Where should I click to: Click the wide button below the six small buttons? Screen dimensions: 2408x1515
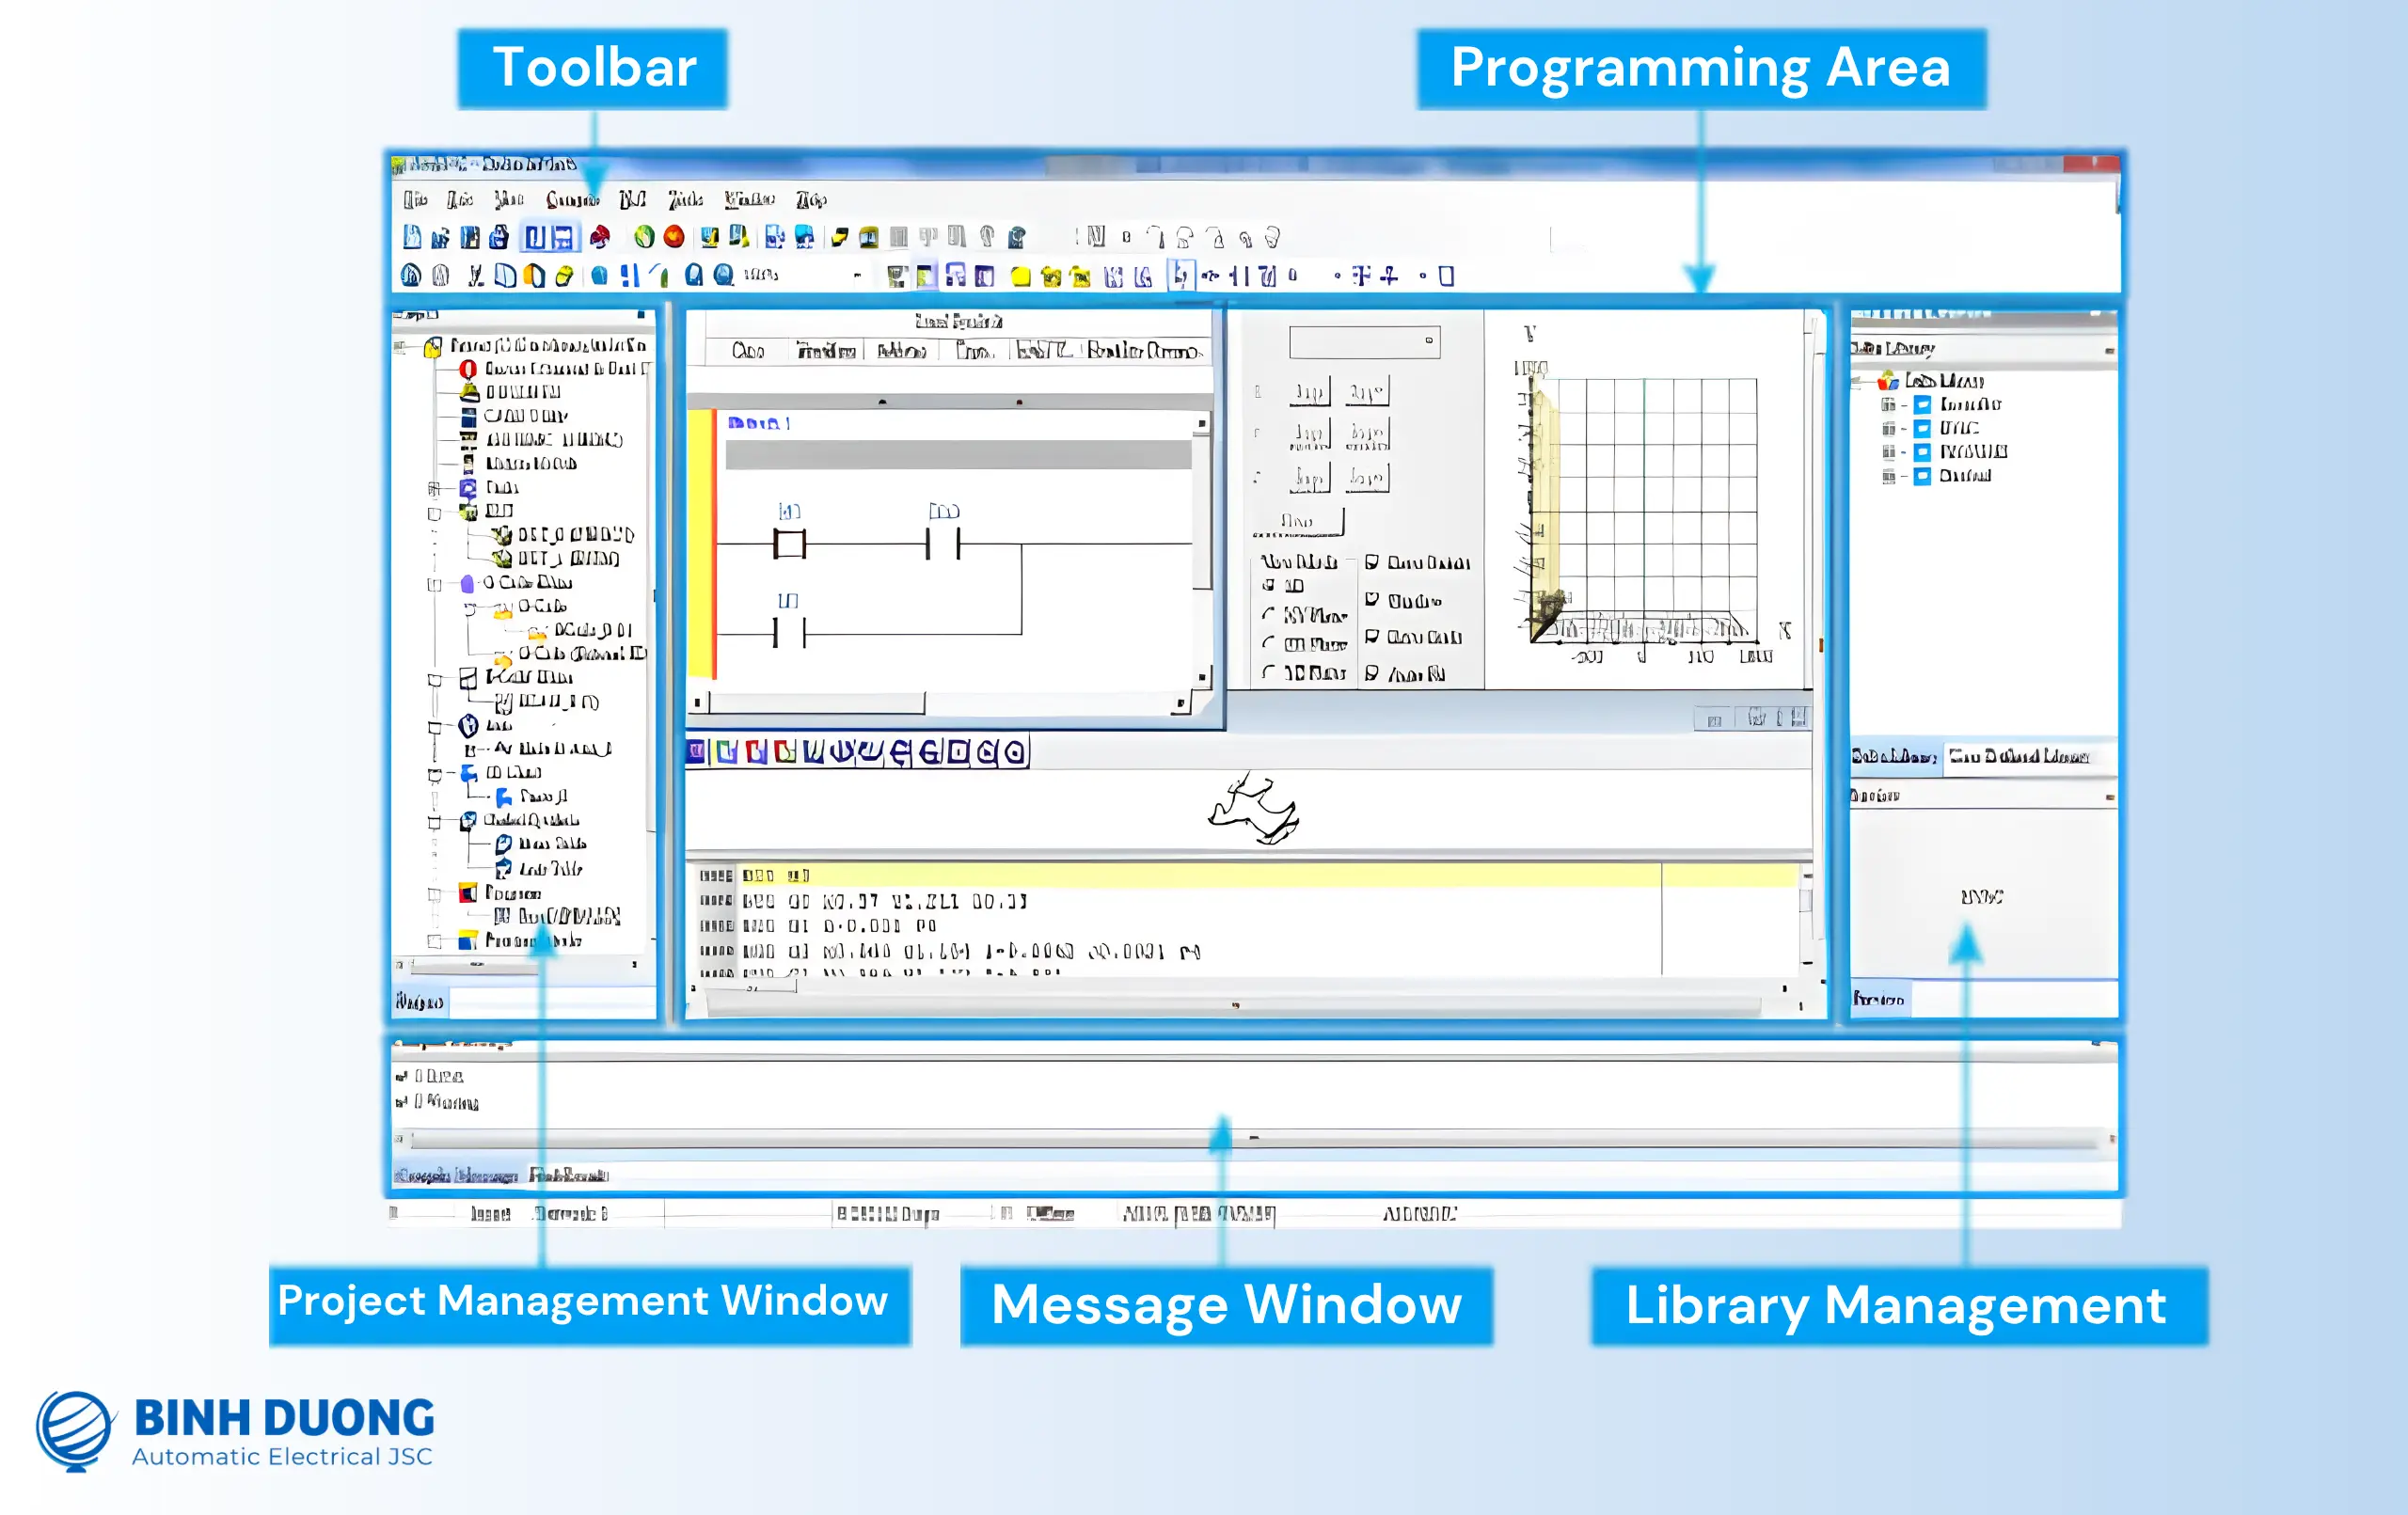(1297, 521)
